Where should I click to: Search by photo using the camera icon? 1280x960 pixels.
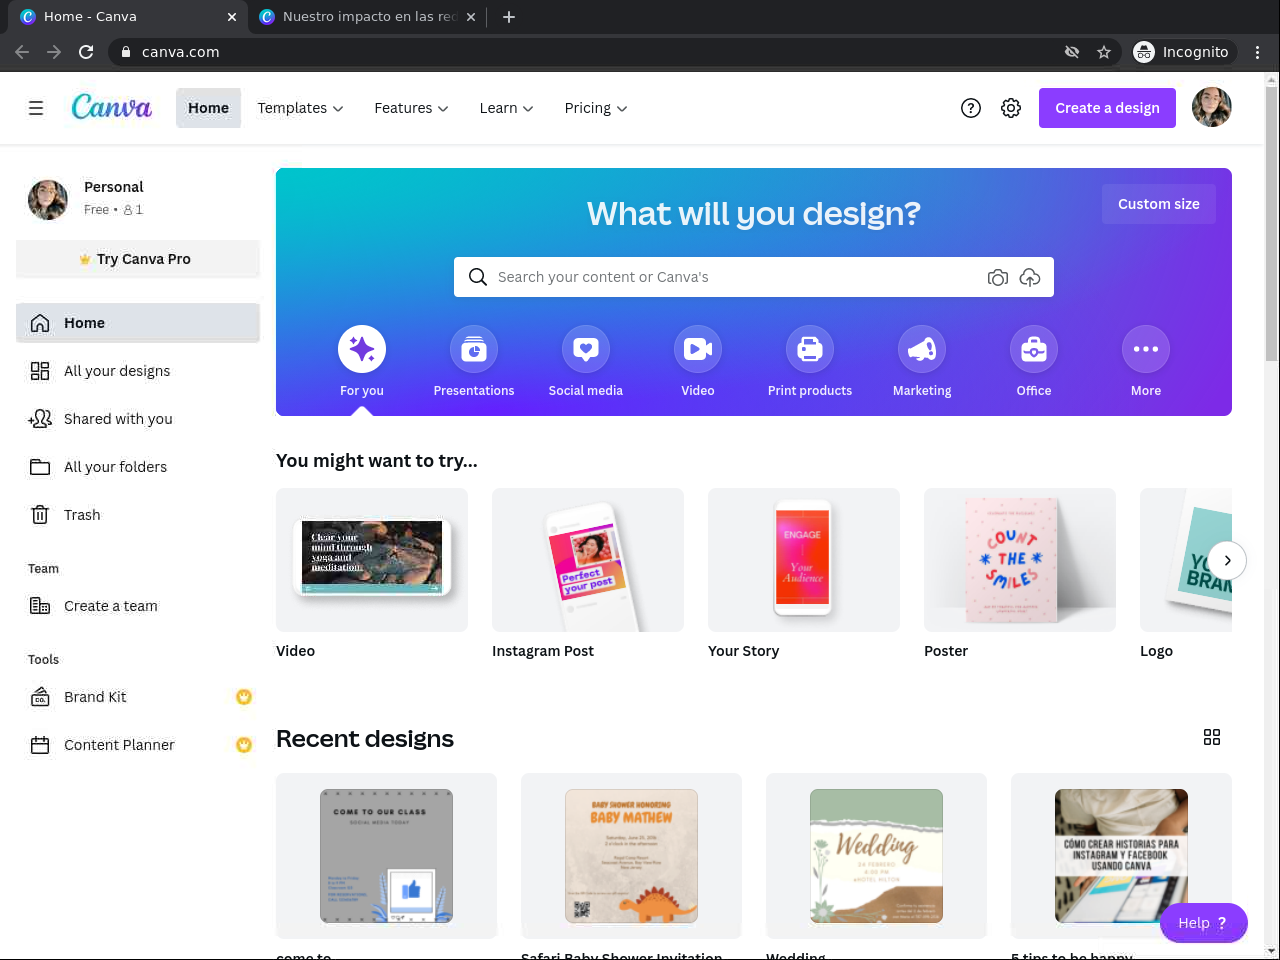coord(998,277)
